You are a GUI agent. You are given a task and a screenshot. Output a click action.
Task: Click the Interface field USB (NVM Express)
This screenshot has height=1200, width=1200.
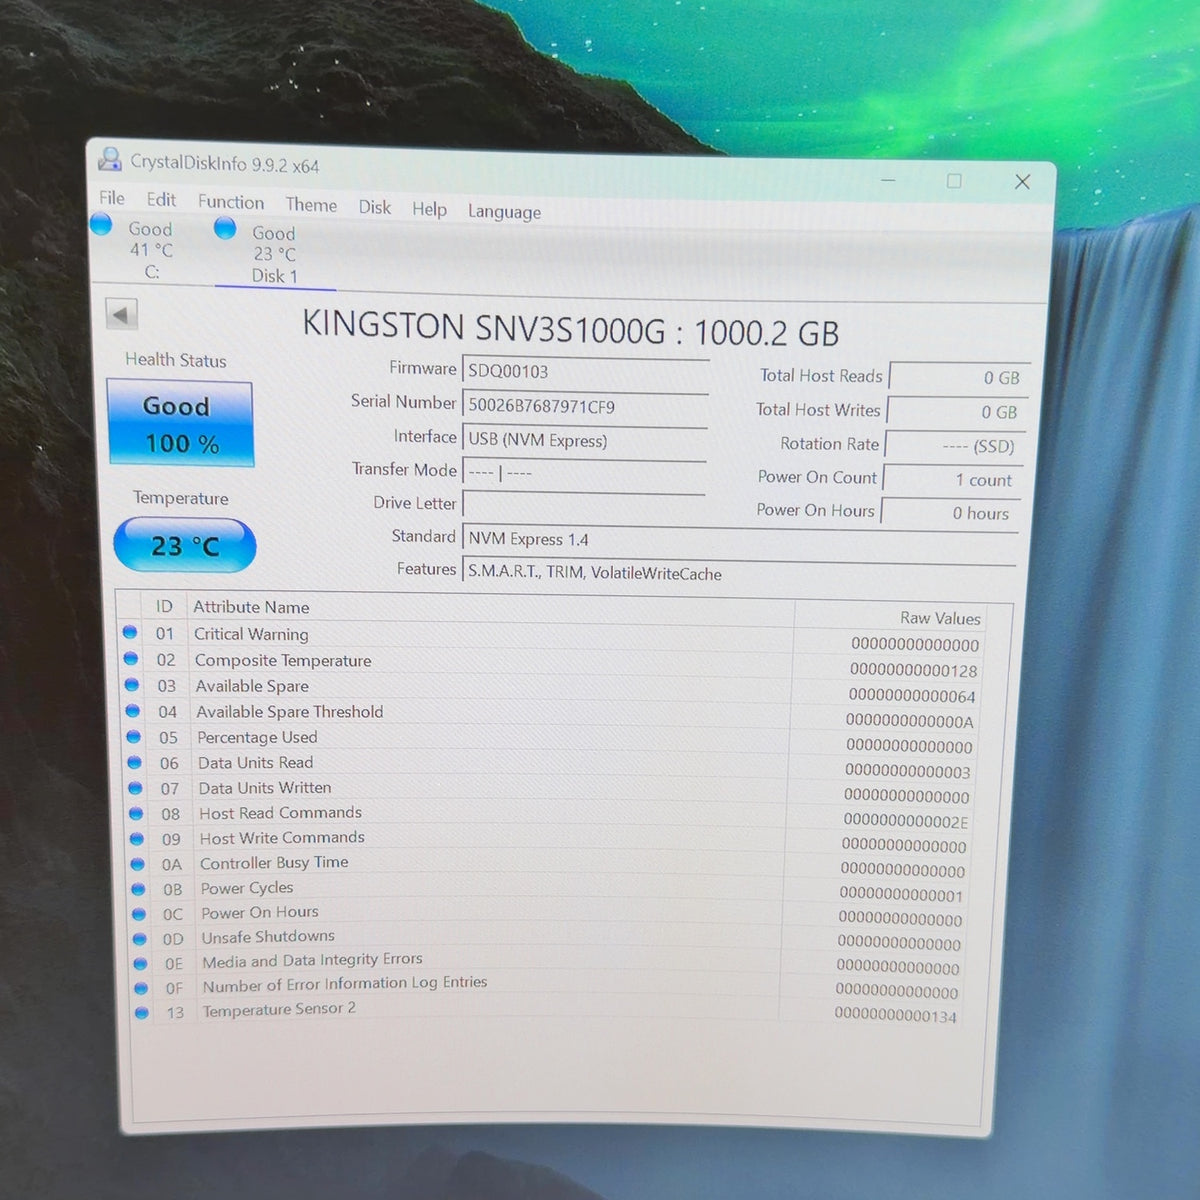(x=585, y=440)
